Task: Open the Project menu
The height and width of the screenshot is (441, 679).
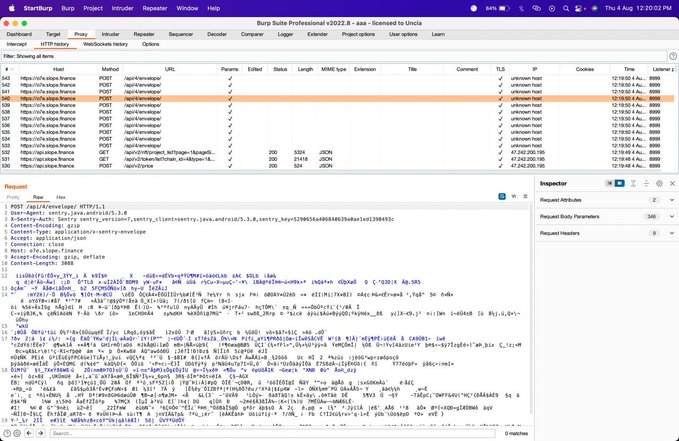Action: 93,8
